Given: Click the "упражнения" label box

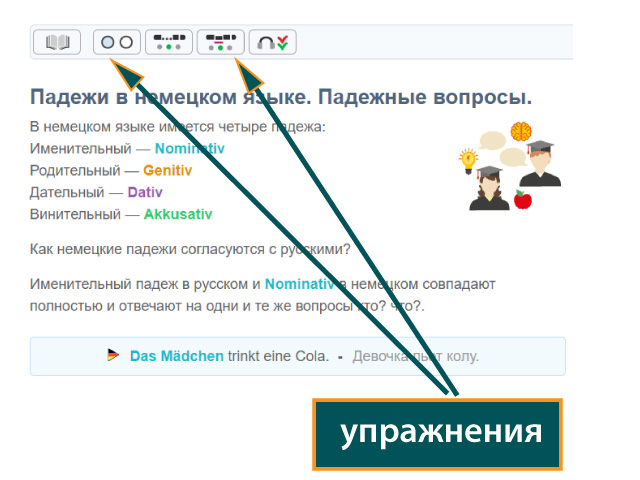Looking at the screenshot, I should (438, 434).
